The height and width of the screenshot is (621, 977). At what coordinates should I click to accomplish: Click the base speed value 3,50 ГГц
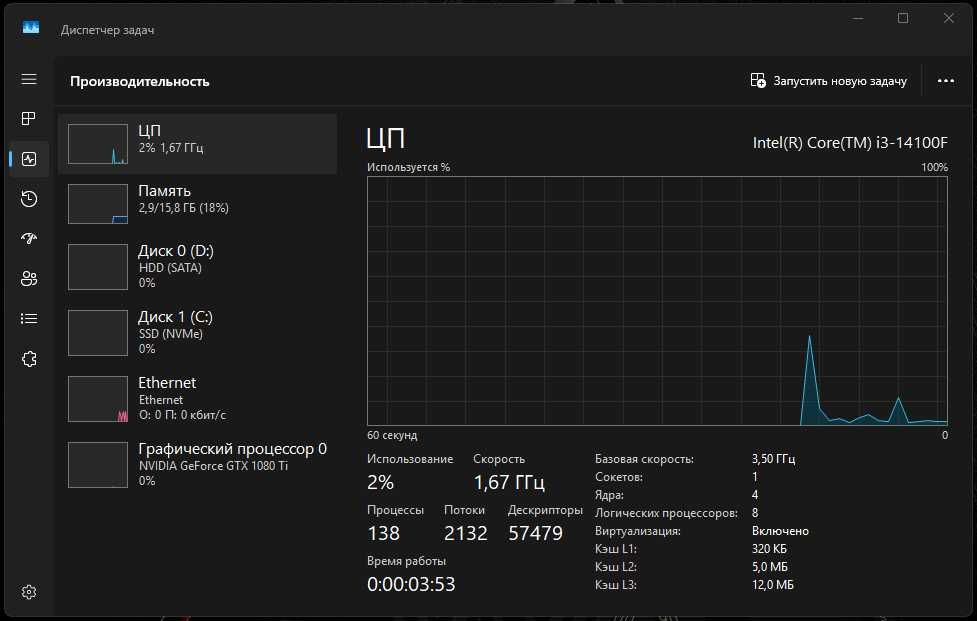(773, 459)
